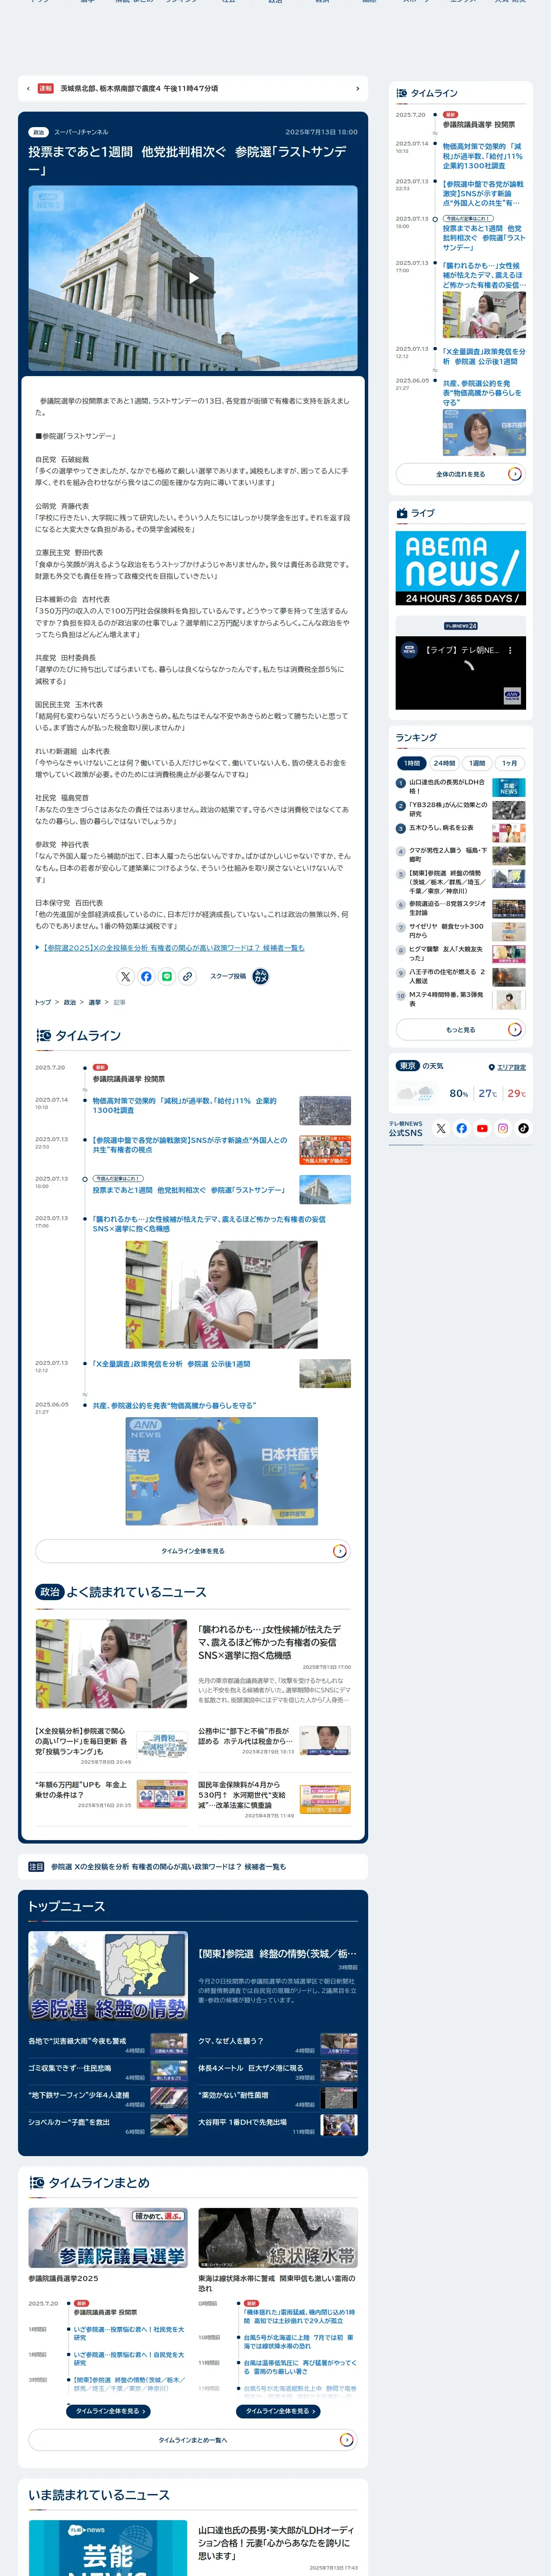Image resolution: width=551 pixels, height=2576 pixels.
Task: Play the main article video
Action: pos(193,278)
